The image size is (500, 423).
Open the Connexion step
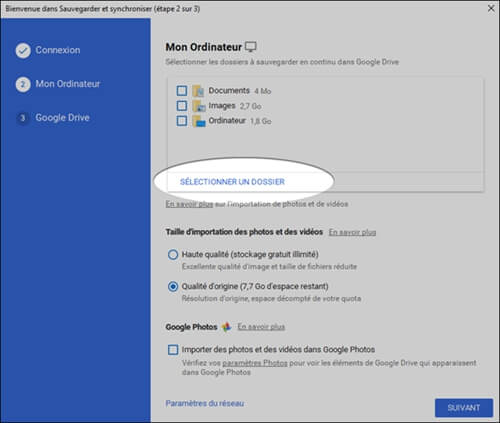[58, 50]
